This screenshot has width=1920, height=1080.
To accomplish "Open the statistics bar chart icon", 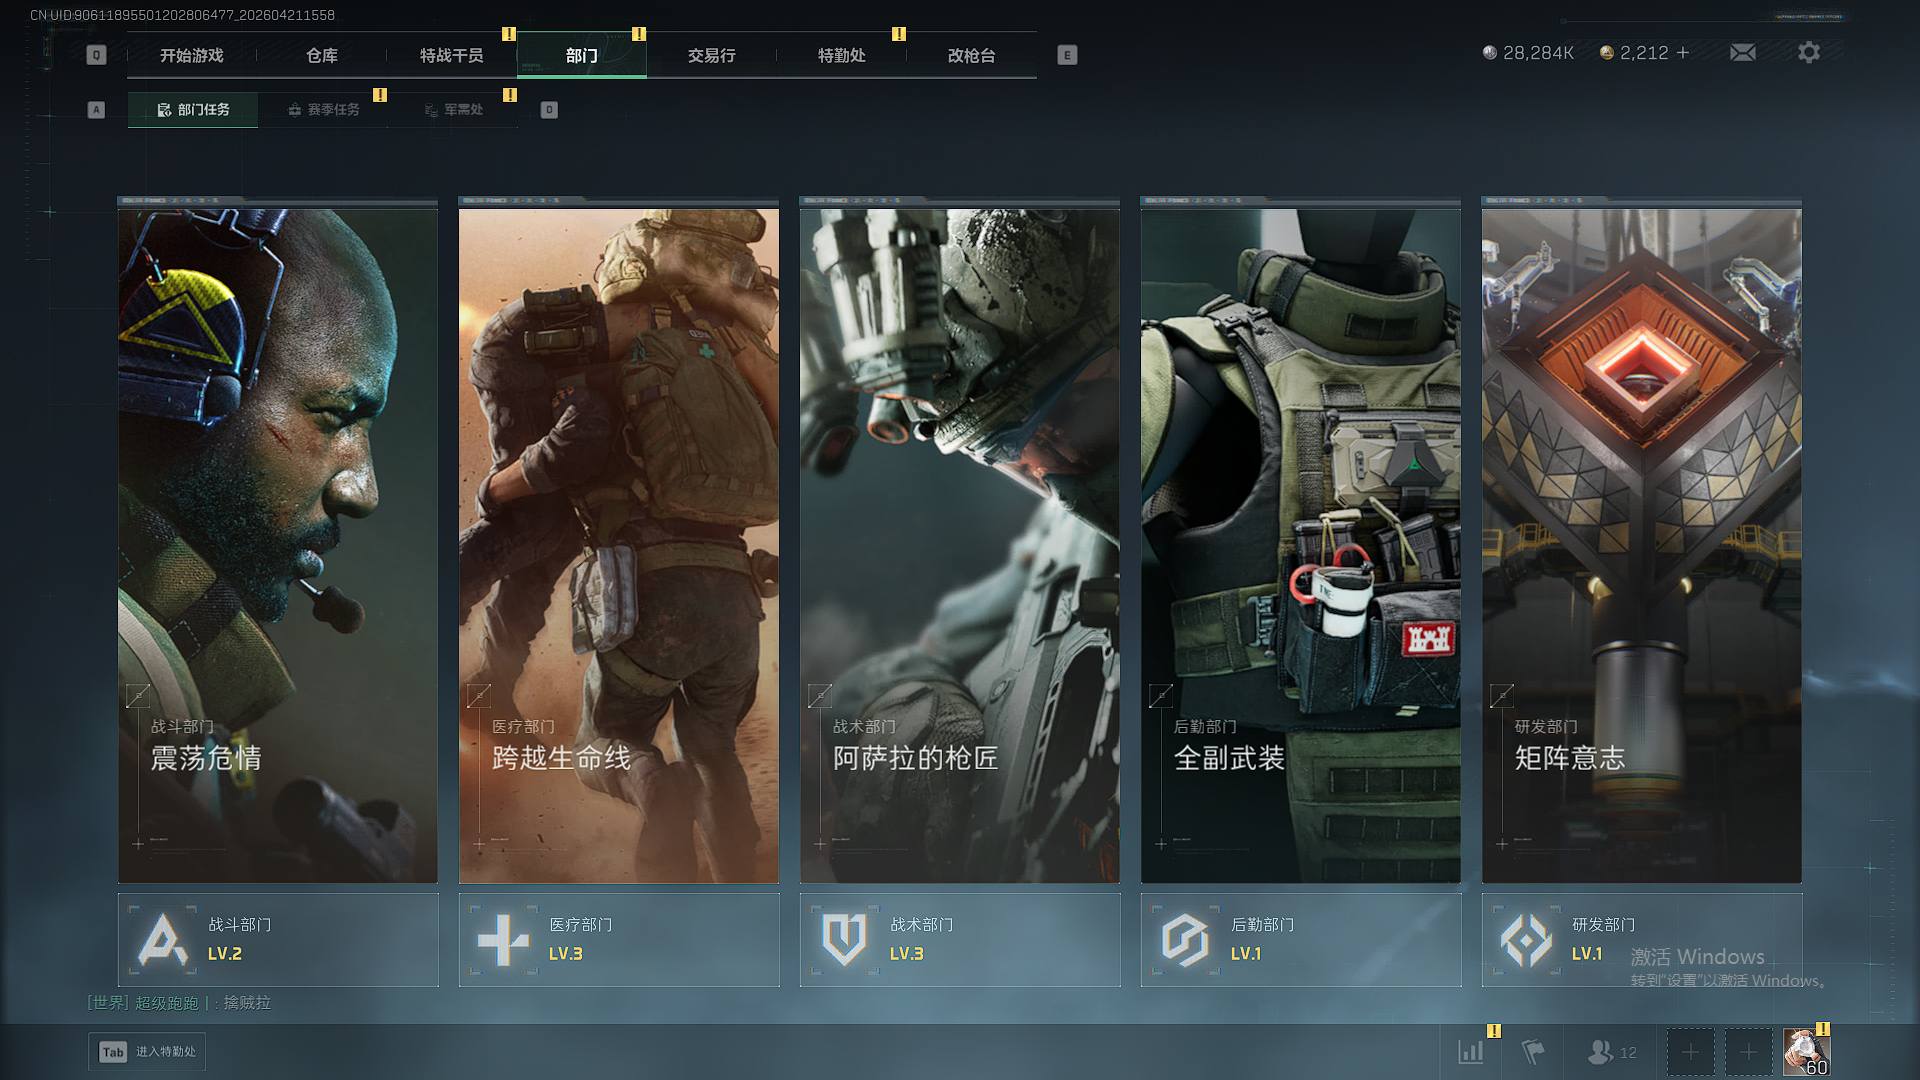I will [x=1471, y=1051].
